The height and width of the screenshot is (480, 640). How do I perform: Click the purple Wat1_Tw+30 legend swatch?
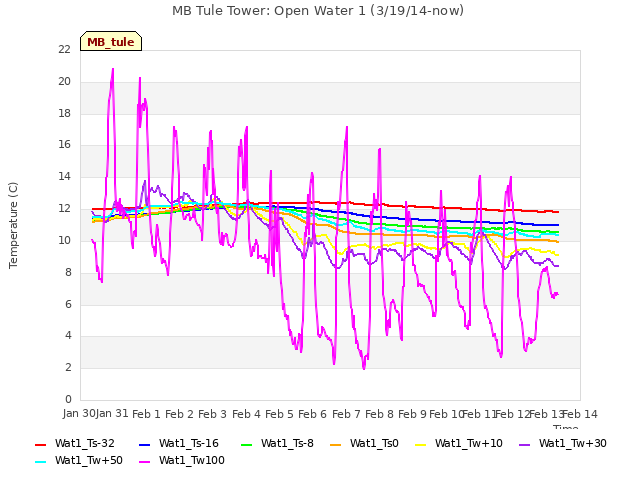tap(524, 444)
